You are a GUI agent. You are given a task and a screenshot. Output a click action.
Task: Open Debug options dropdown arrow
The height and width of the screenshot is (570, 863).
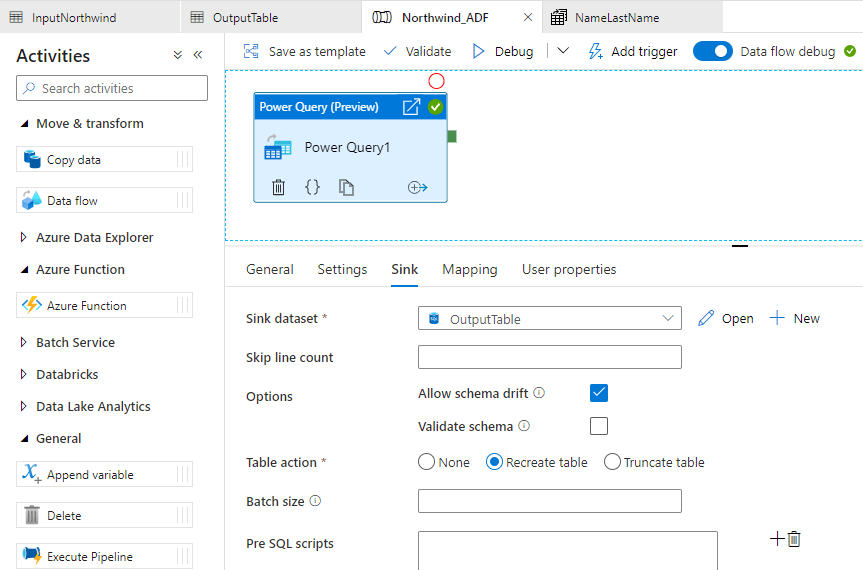tap(563, 51)
